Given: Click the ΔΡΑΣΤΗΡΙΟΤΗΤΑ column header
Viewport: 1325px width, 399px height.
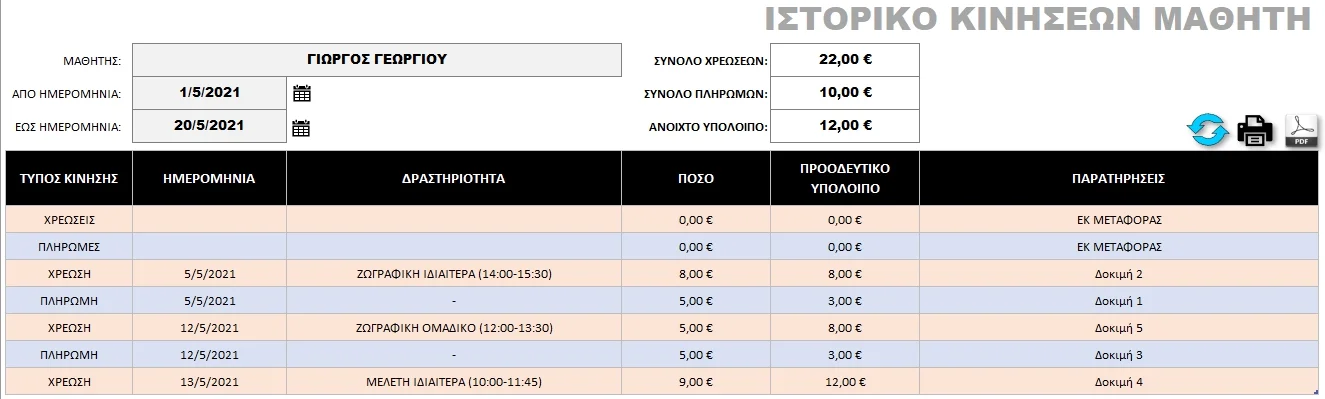Looking at the screenshot, I should point(454,179).
